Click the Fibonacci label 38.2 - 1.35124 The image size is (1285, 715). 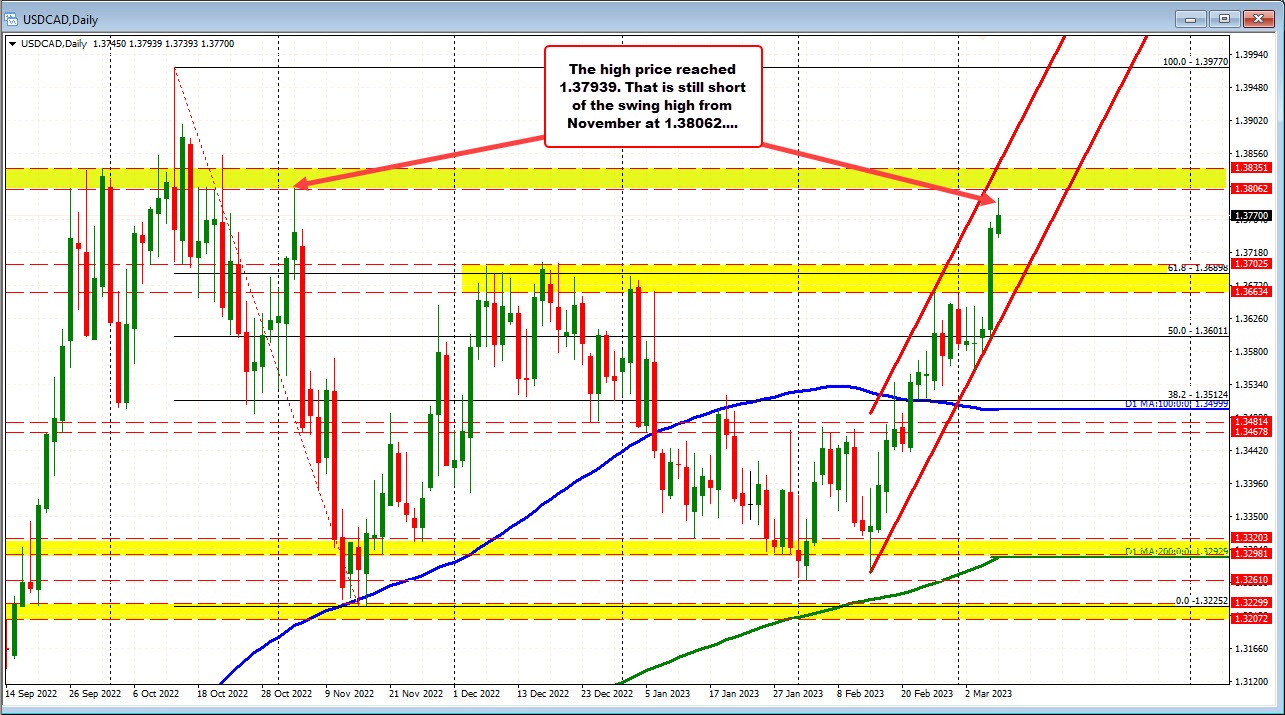pos(1198,394)
